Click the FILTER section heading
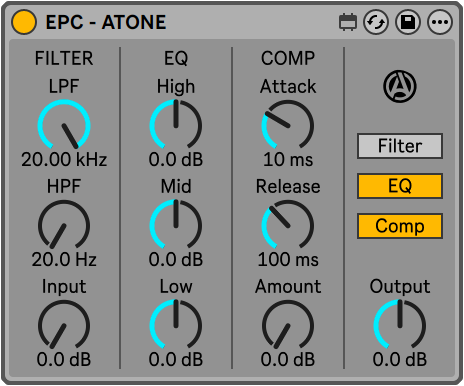This screenshot has width=464, height=386. 64,58
